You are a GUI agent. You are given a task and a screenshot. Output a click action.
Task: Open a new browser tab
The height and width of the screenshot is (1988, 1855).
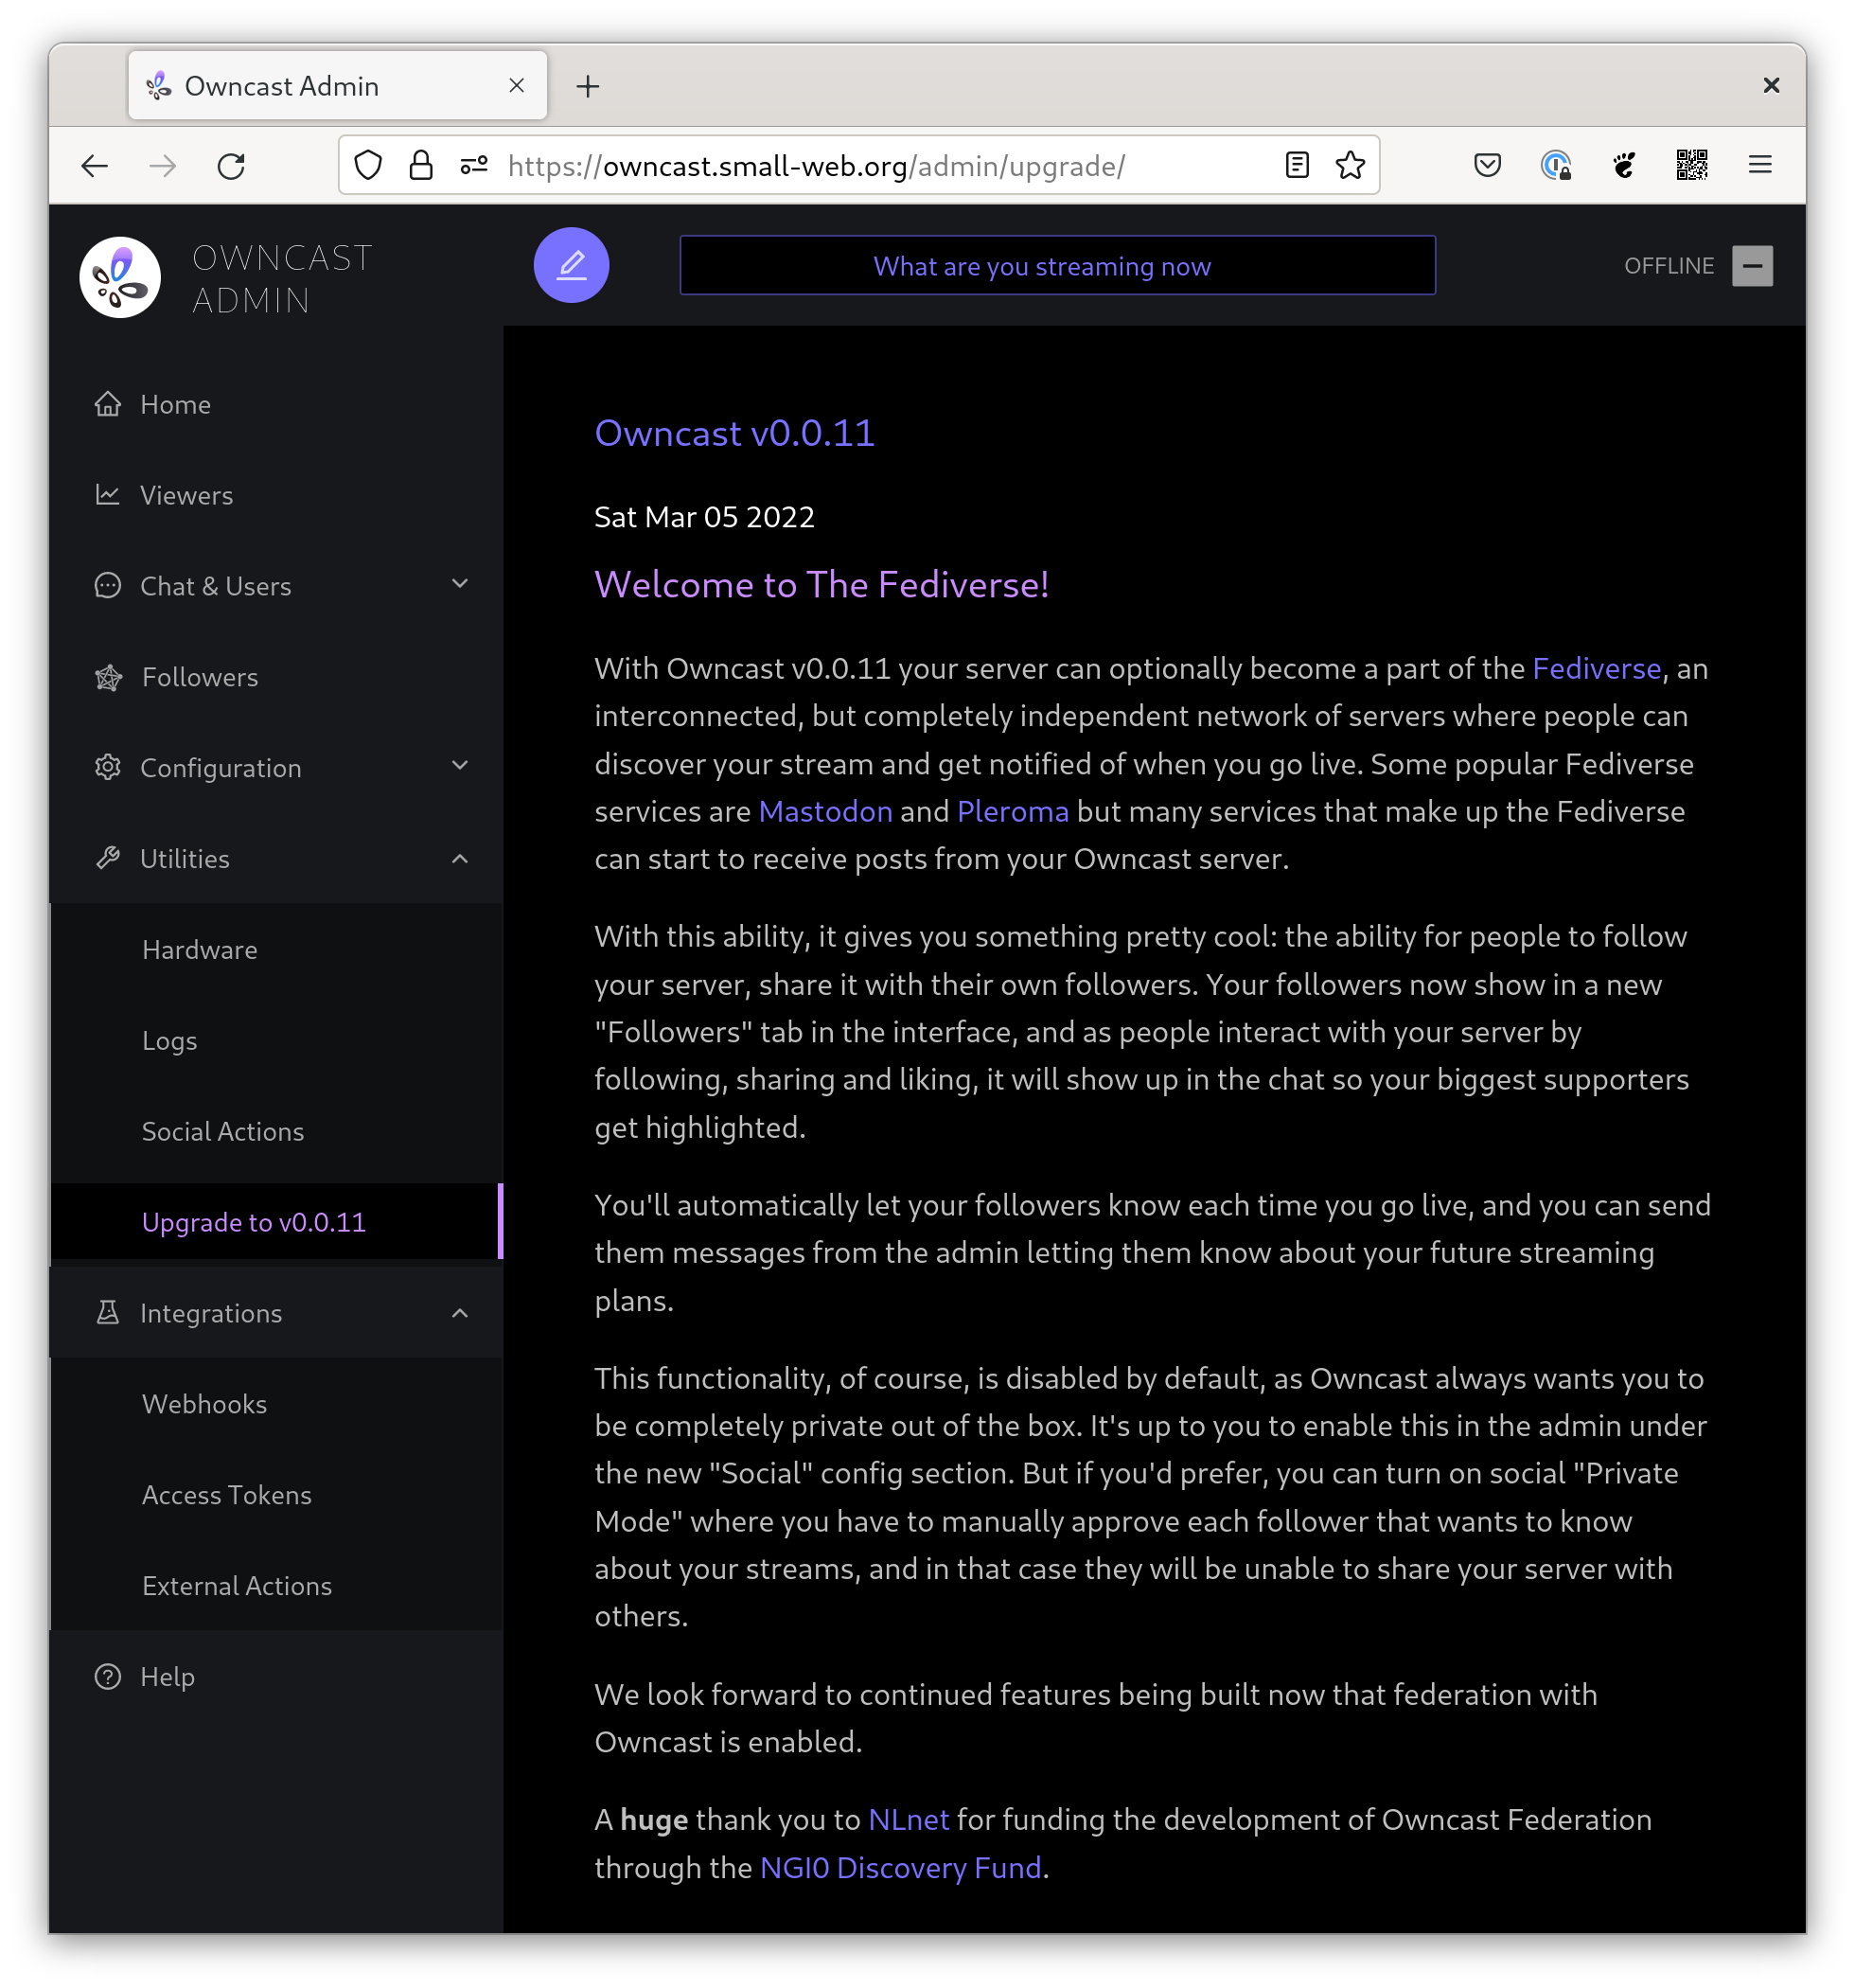coord(588,87)
